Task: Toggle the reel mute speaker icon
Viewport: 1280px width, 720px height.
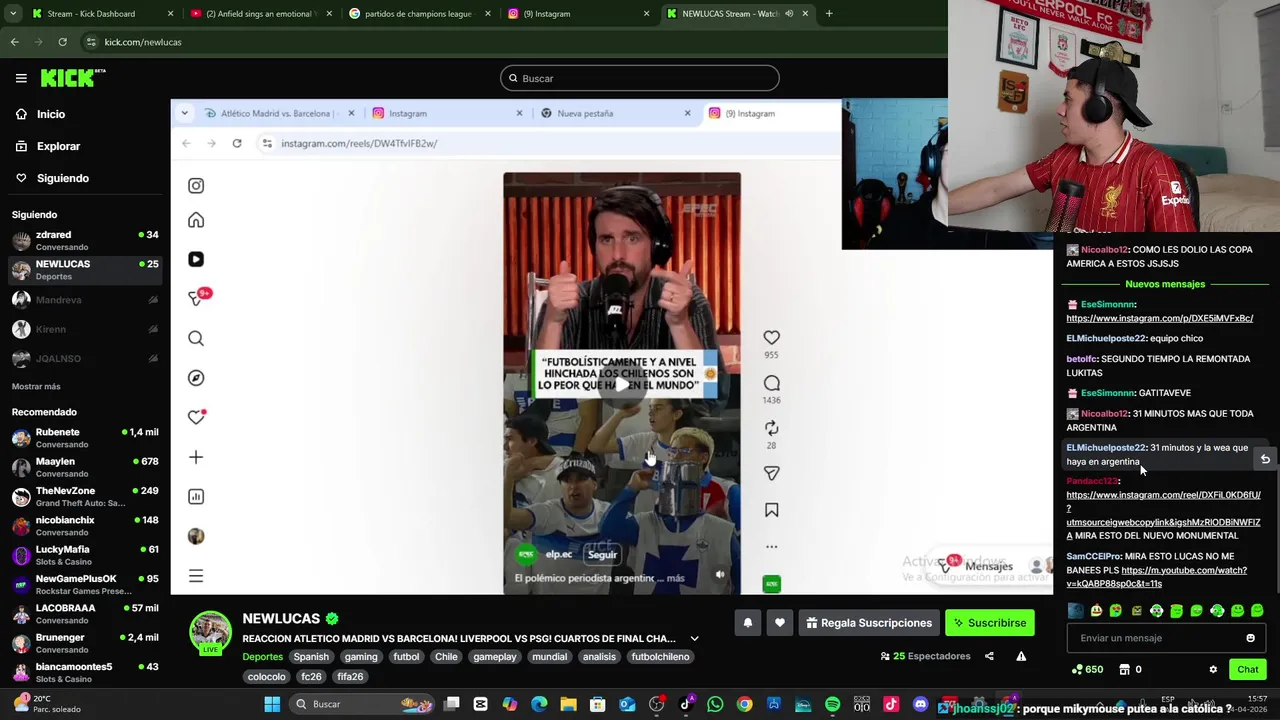Action: click(x=720, y=575)
